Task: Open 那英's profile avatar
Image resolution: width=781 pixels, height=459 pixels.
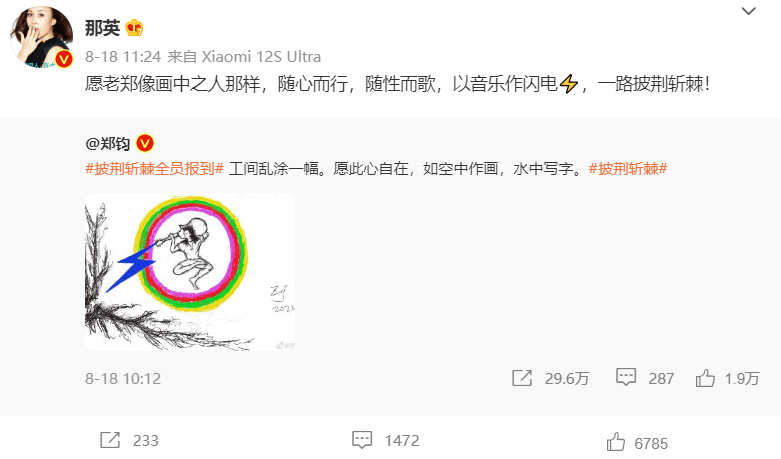Action: pos(42,37)
